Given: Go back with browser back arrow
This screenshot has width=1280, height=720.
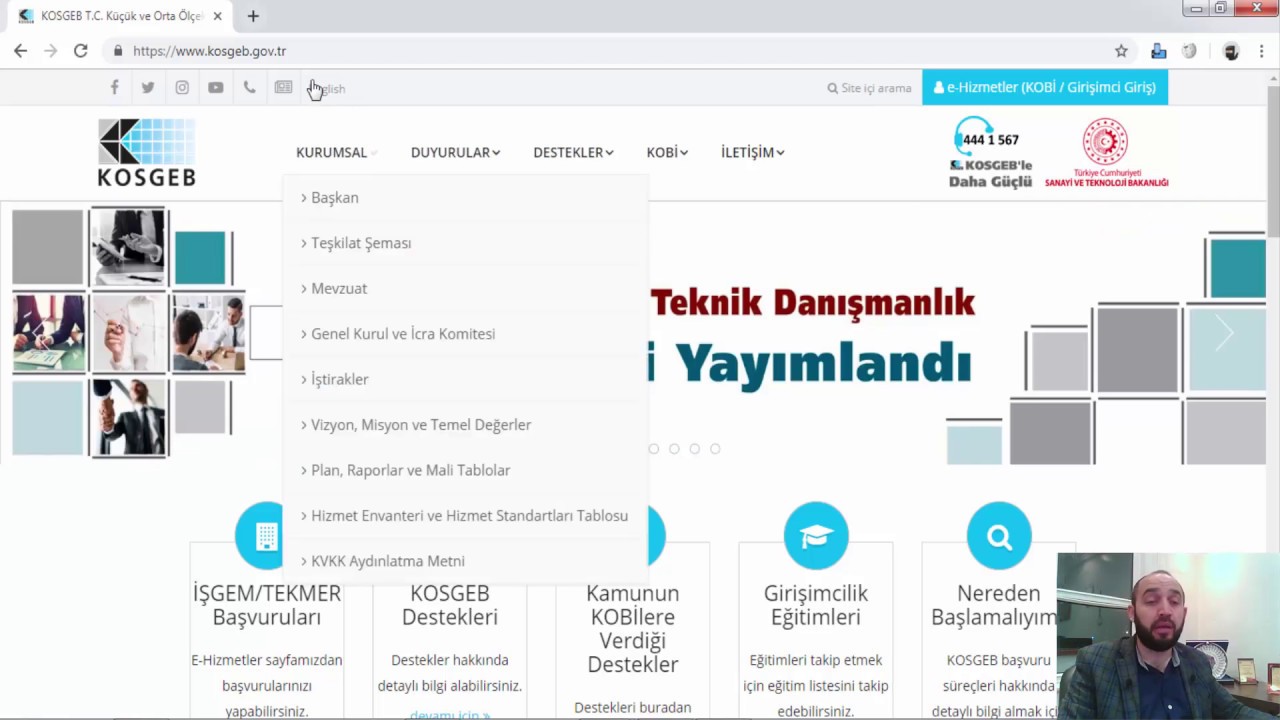Looking at the screenshot, I should [20, 51].
